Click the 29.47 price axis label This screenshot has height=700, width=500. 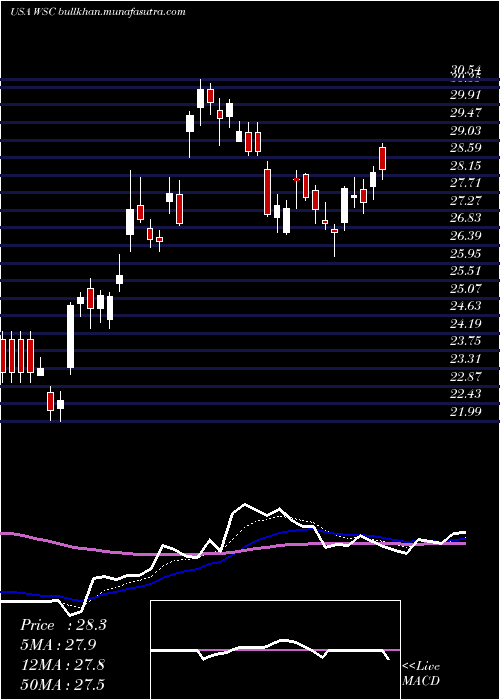pyautogui.click(x=465, y=113)
